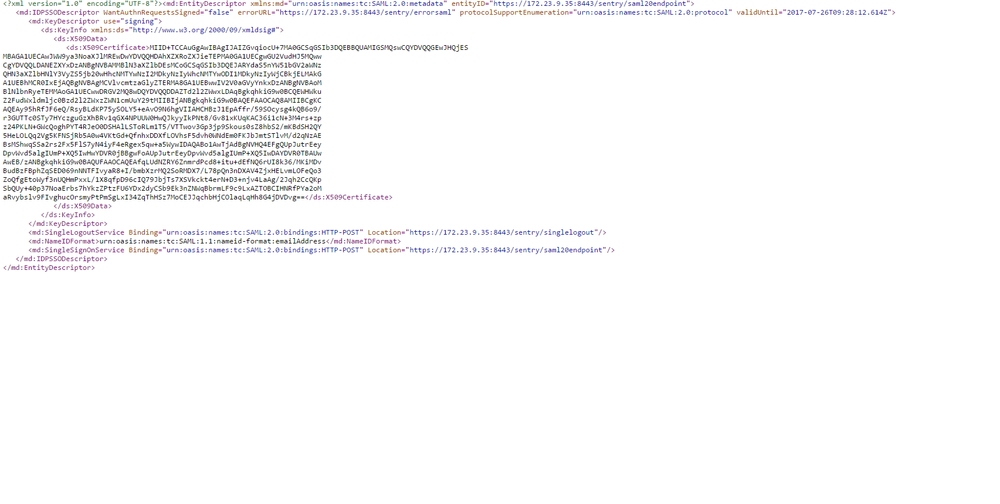This screenshot has height=504, width=1000.
Task: Click the HTTP-POST Binding value of SingleLogoutService
Action: [263, 233]
